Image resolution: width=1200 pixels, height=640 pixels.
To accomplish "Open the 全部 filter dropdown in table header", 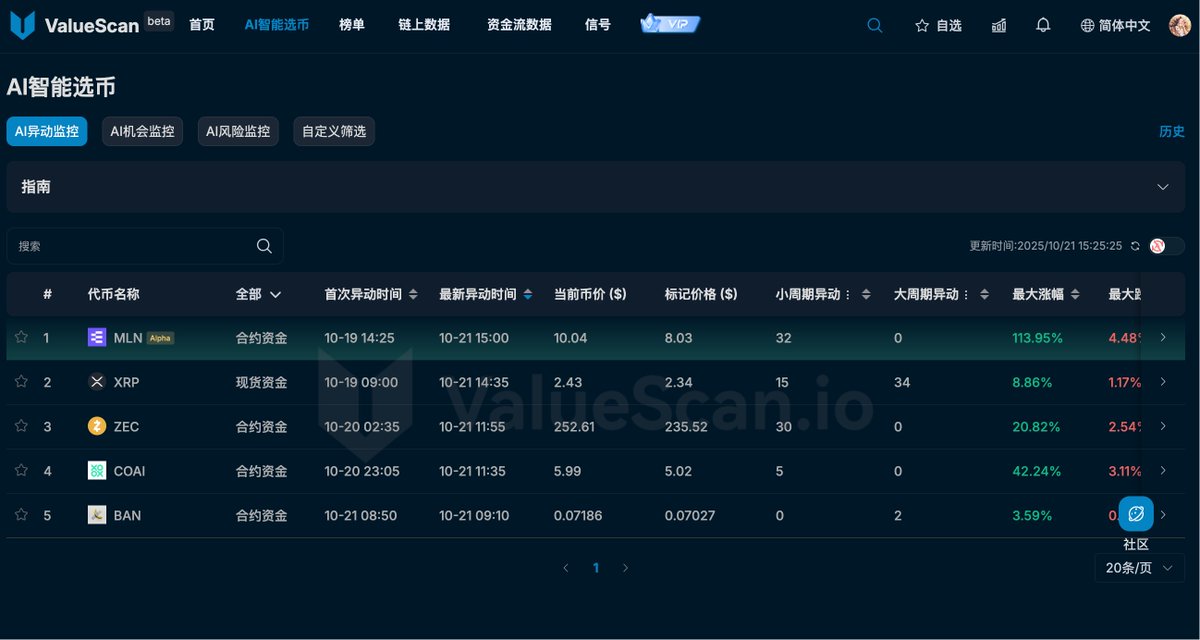I will 258,294.
